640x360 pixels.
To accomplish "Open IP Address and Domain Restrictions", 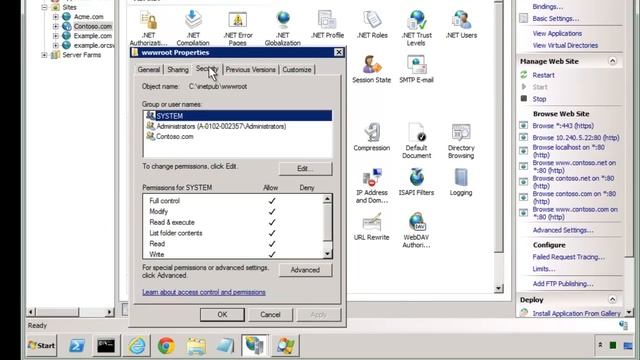I will (x=371, y=186).
